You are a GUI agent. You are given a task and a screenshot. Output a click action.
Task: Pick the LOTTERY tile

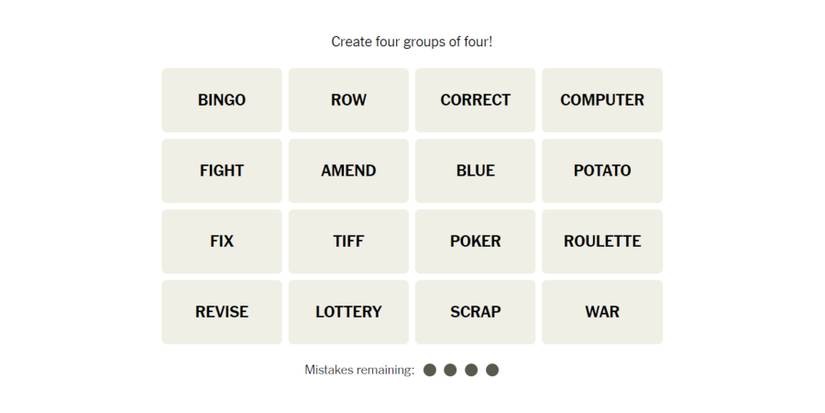(x=348, y=312)
